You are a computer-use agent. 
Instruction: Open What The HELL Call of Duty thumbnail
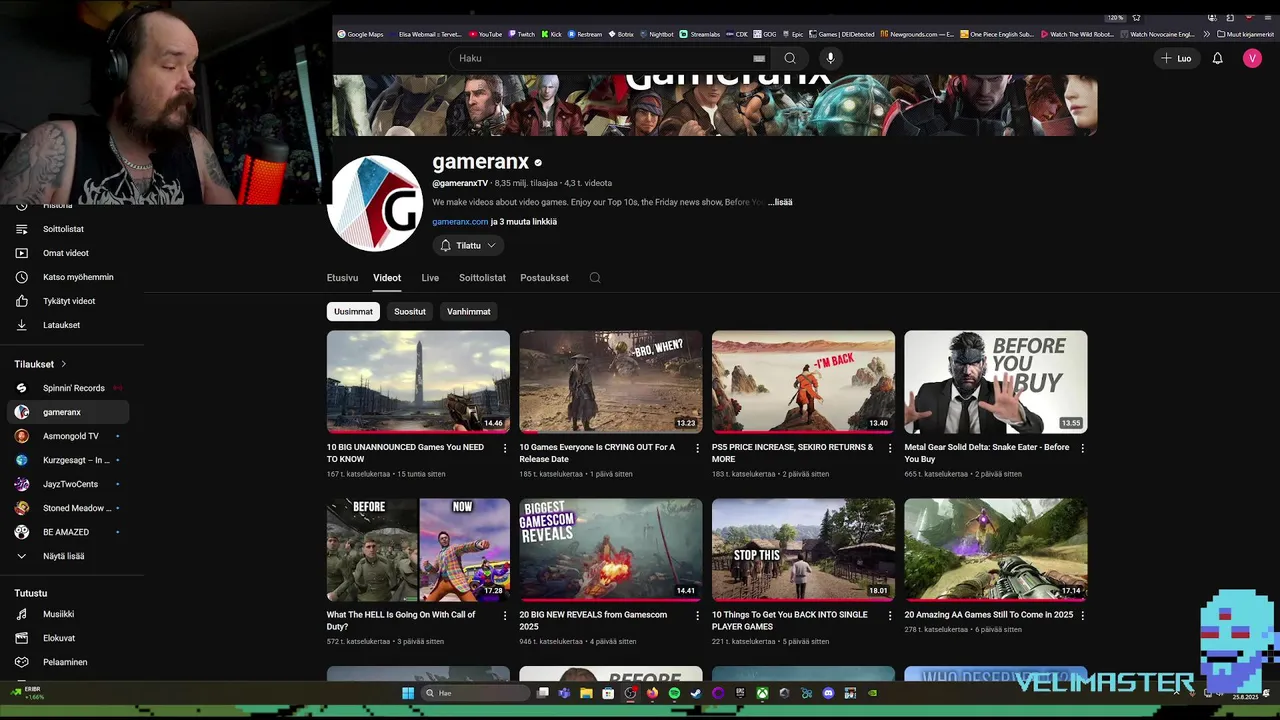click(418, 550)
